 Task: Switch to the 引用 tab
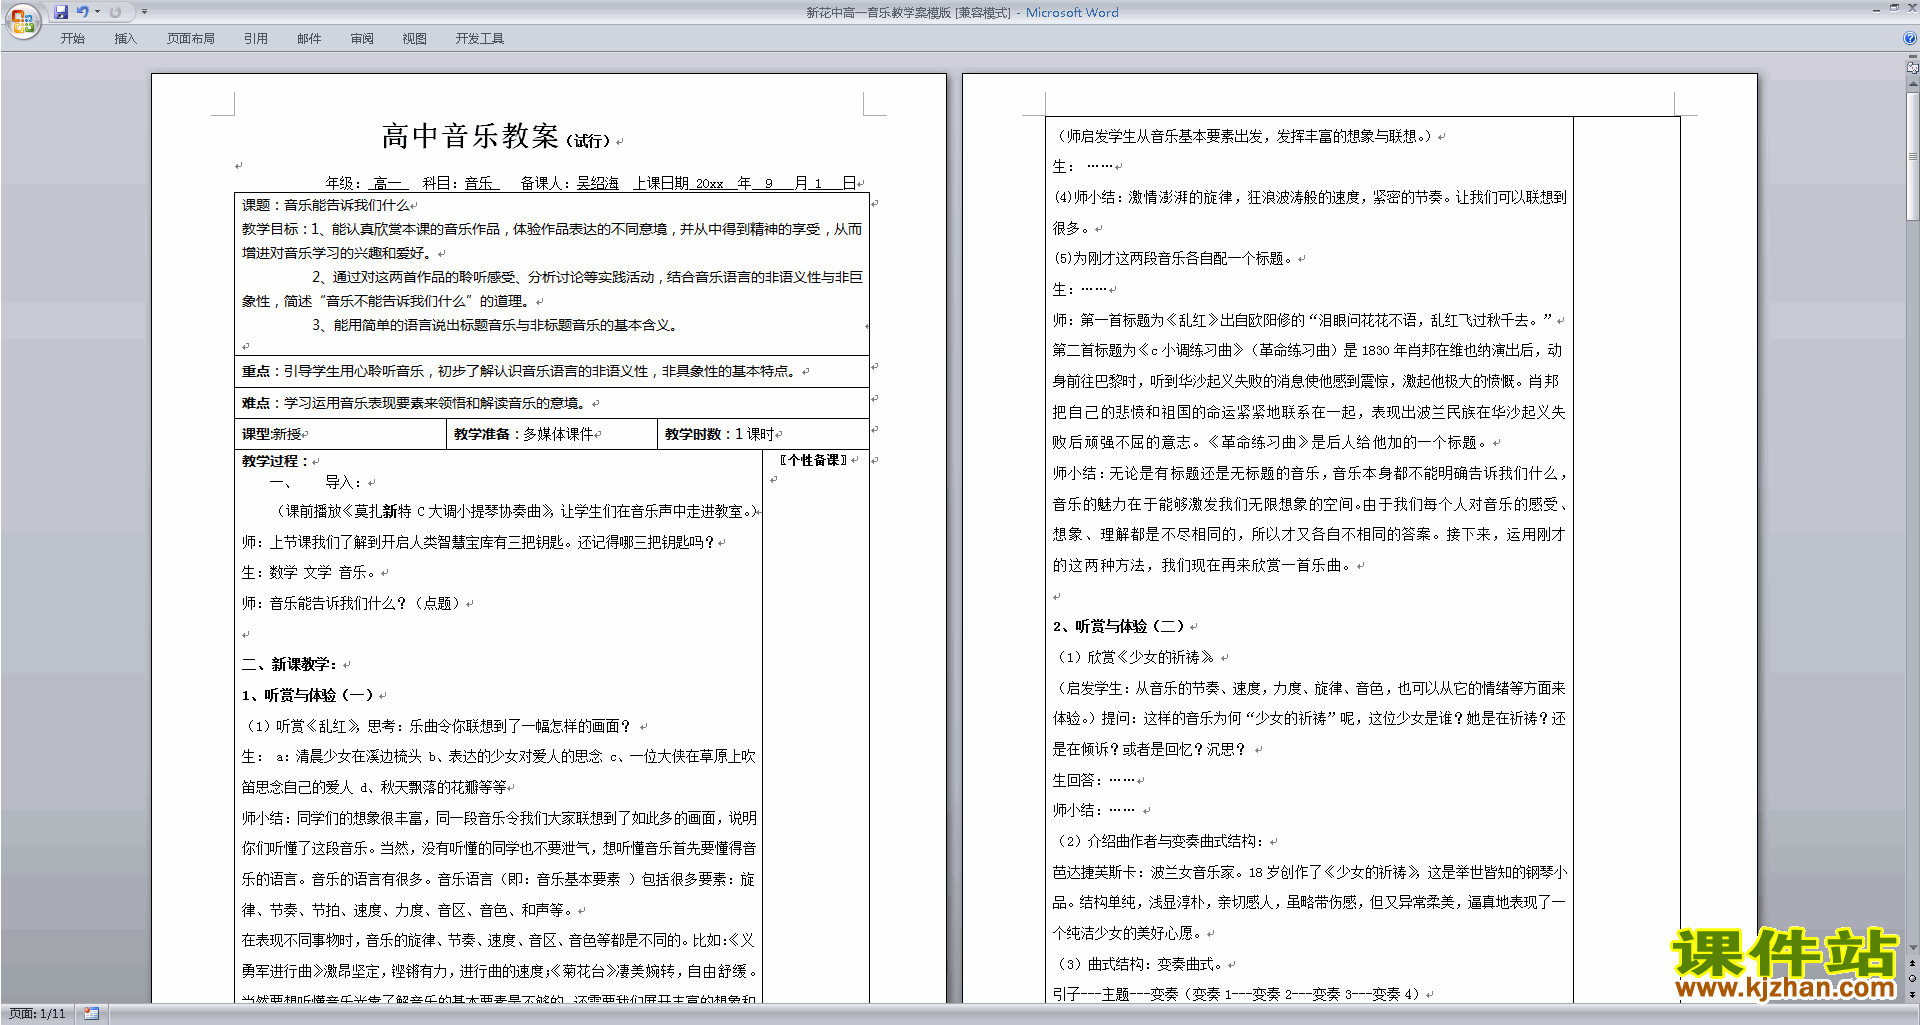(x=256, y=39)
